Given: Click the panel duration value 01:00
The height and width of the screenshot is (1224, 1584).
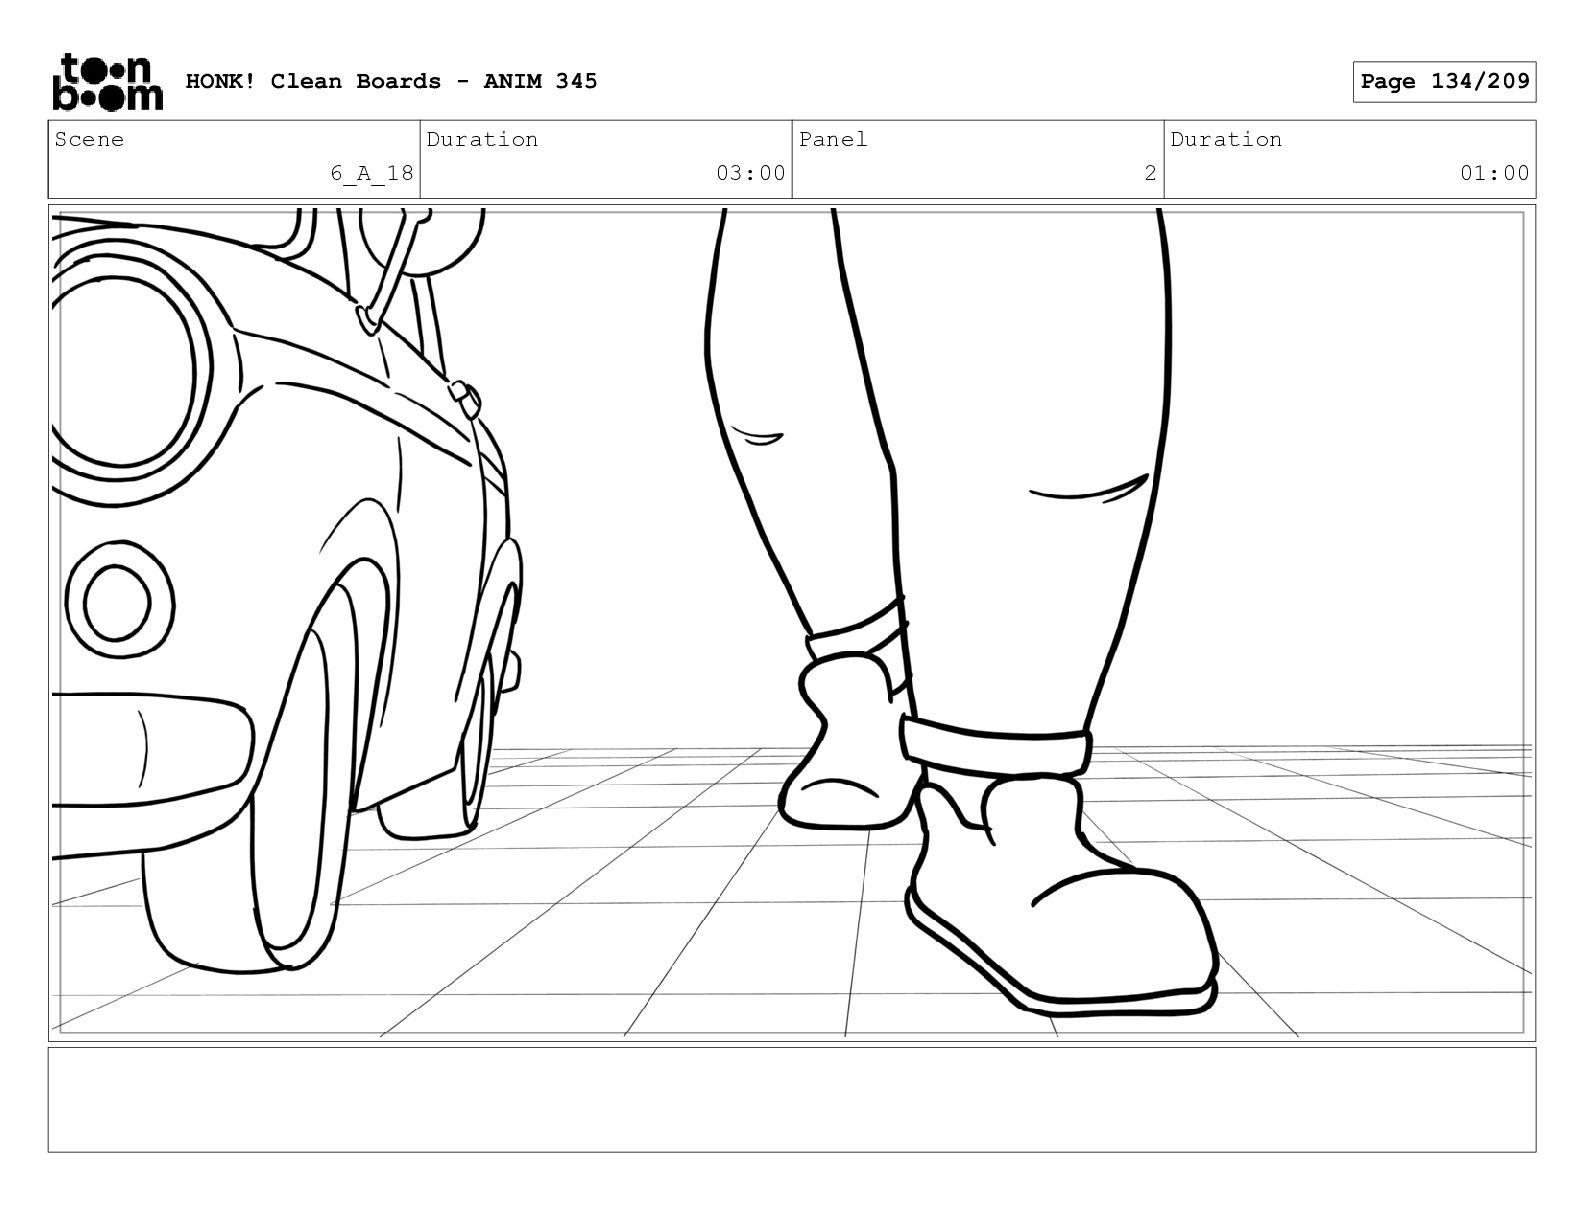Looking at the screenshot, I should pos(1494,173).
